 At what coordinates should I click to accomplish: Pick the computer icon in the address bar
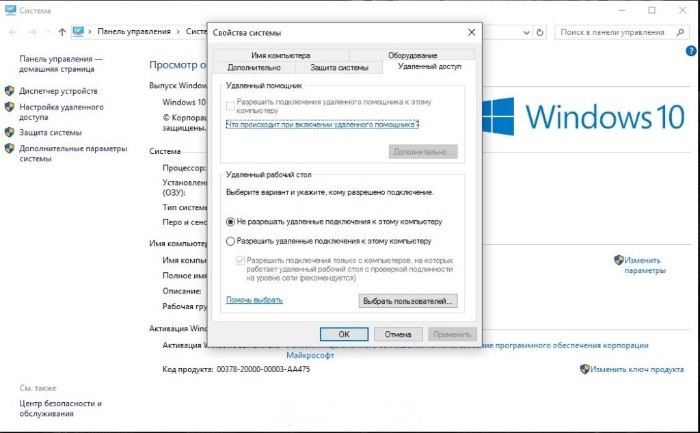click(78, 32)
